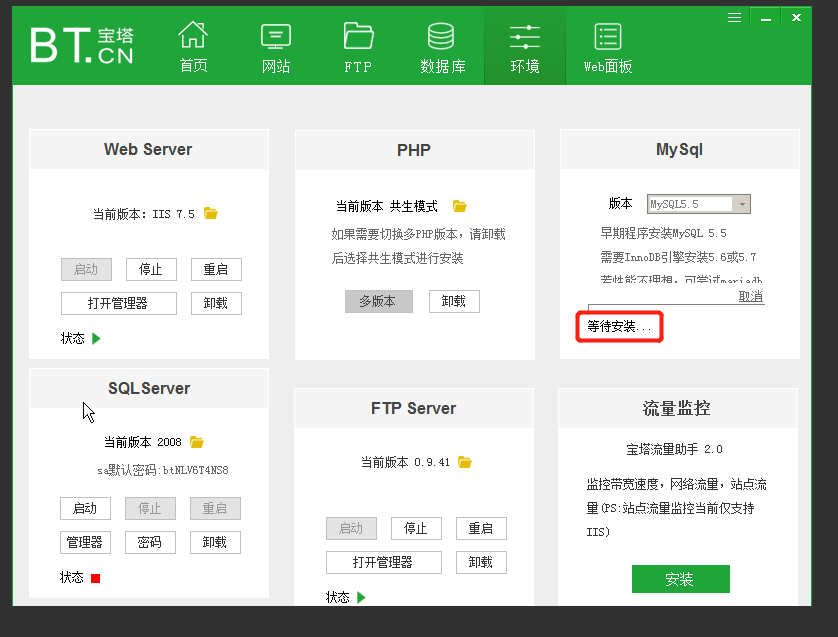Close the BT panel window
Viewport: 838px width, 637px height.
coord(796,18)
